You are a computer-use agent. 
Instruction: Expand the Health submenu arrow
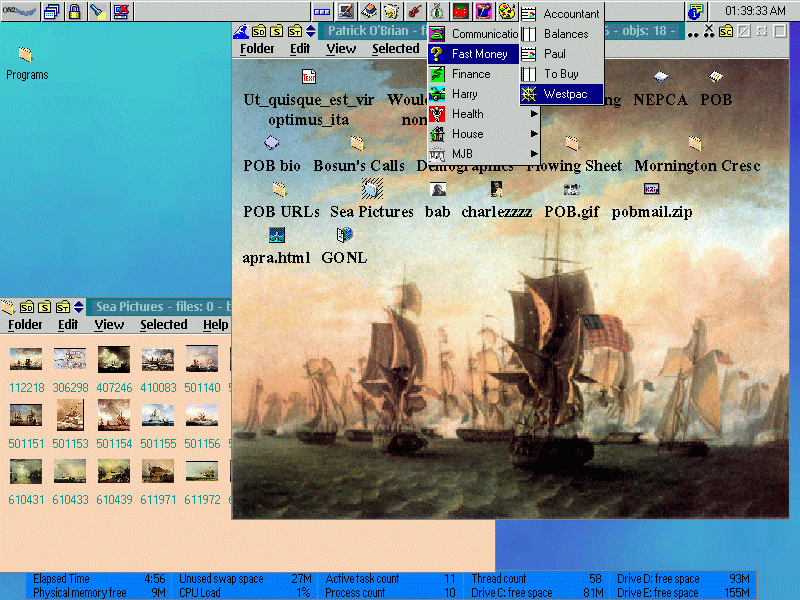(x=534, y=114)
